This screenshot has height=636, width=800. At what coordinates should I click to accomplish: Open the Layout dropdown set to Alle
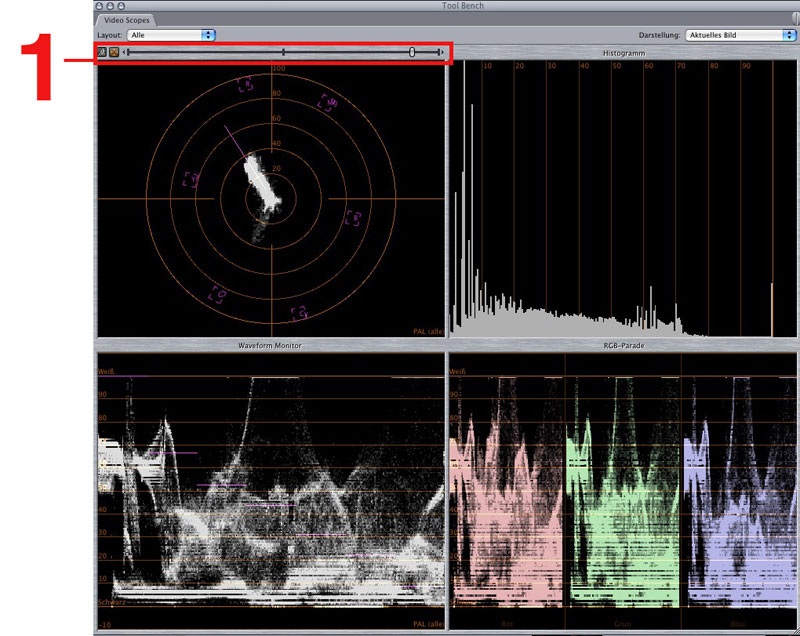173,35
